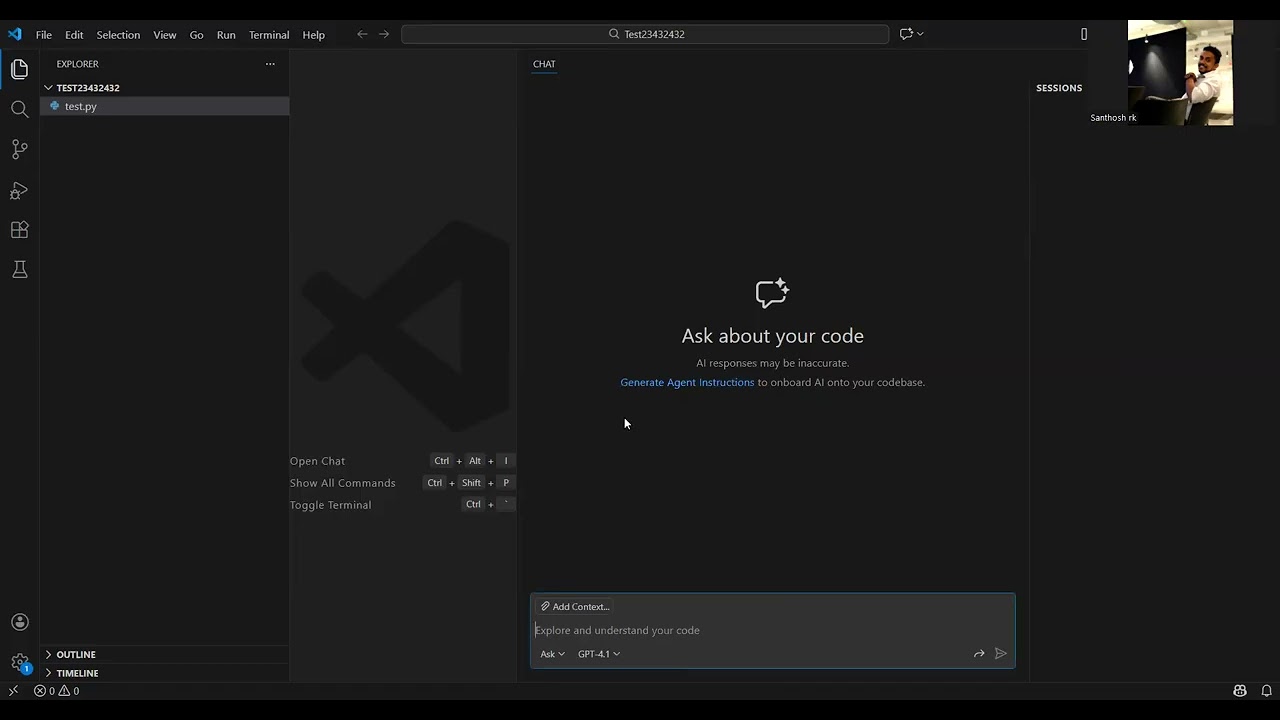Screen dimensions: 1280x720
Task: Click Add Context button
Action: [575, 607]
